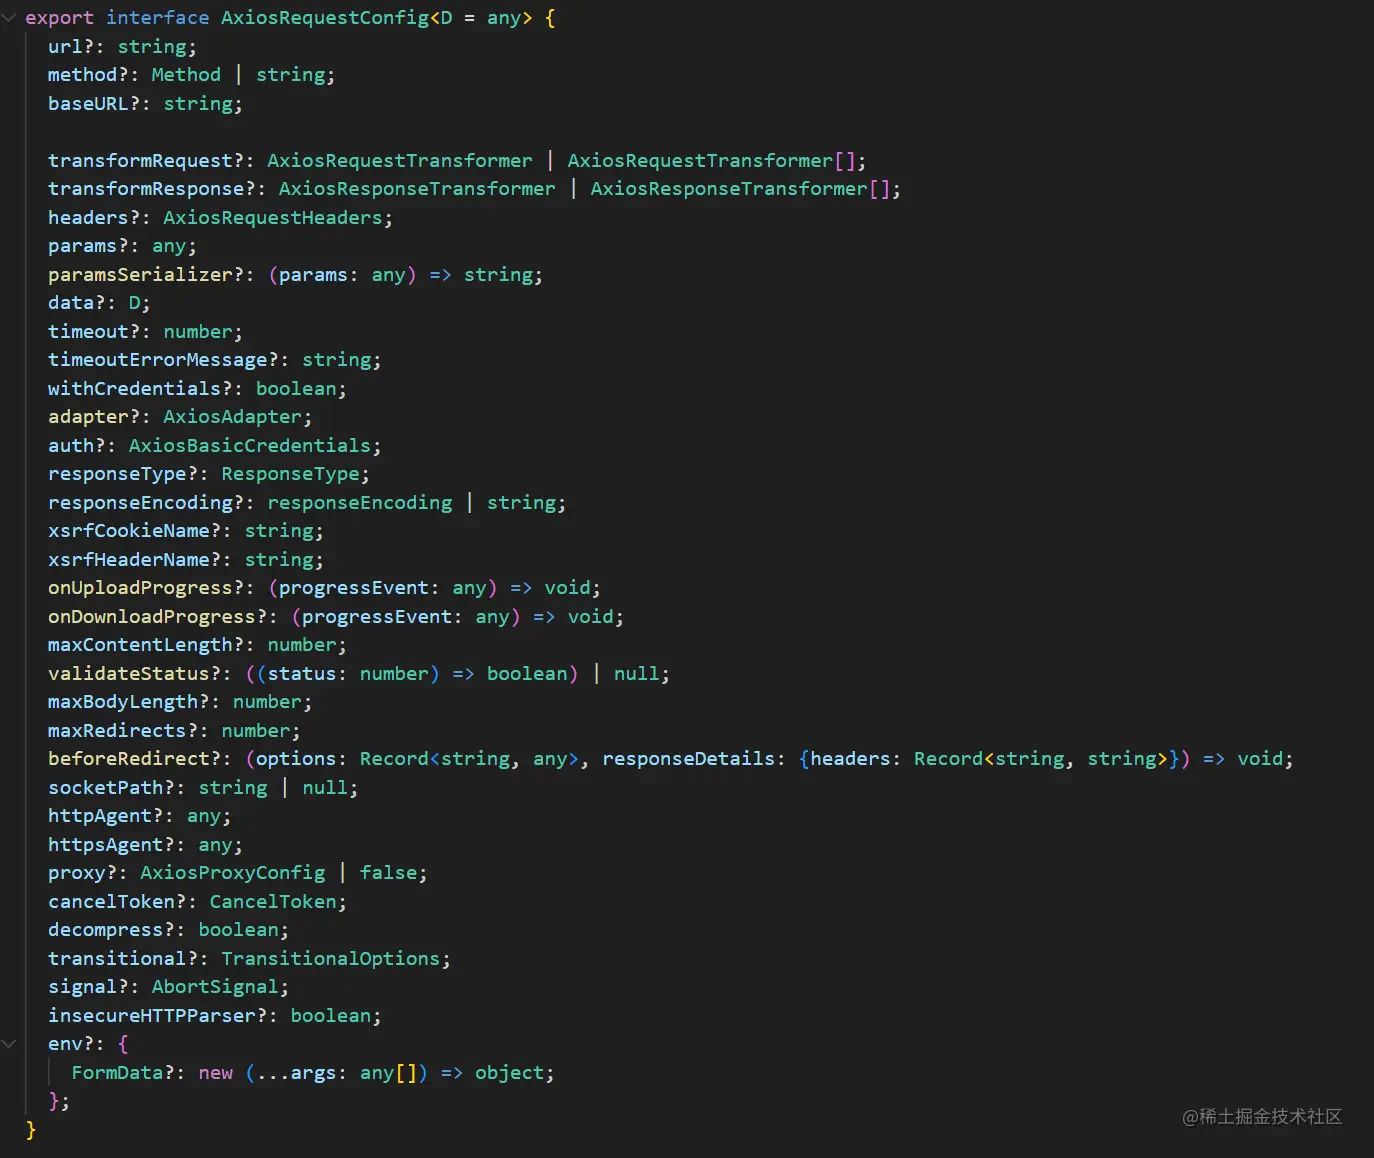The image size is (1374, 1158).
Task: Collapse the env block fold arrow
Action: click(9, 1044)
